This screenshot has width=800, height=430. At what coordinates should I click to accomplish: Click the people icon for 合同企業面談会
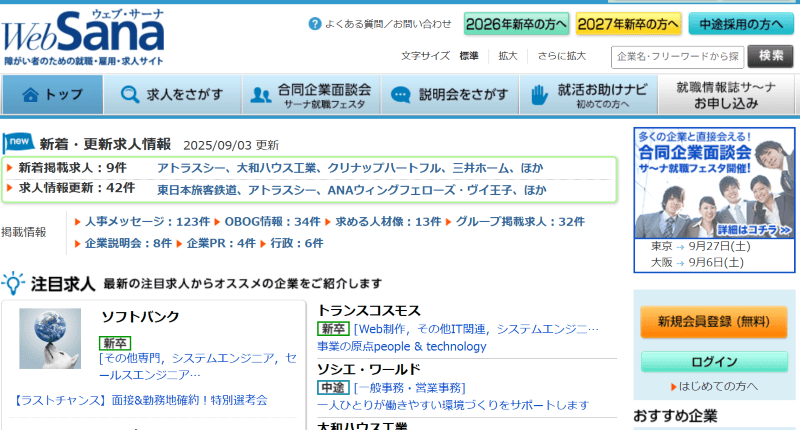(261, 95)
